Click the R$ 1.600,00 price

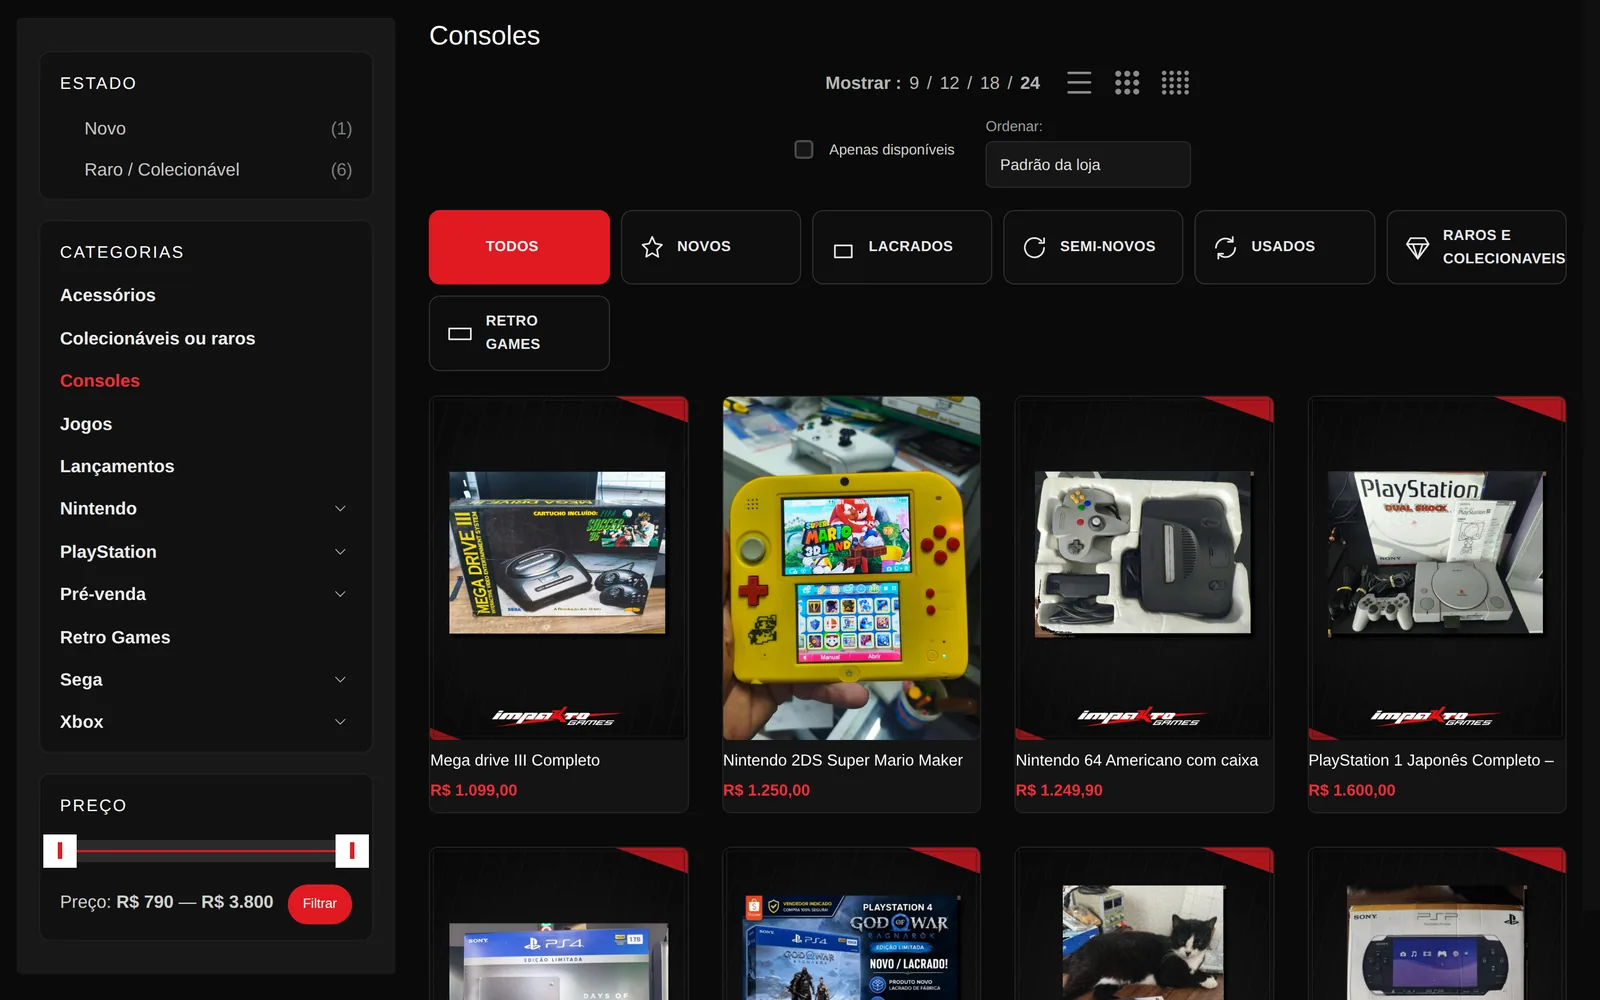click(x=1352, y=790)
